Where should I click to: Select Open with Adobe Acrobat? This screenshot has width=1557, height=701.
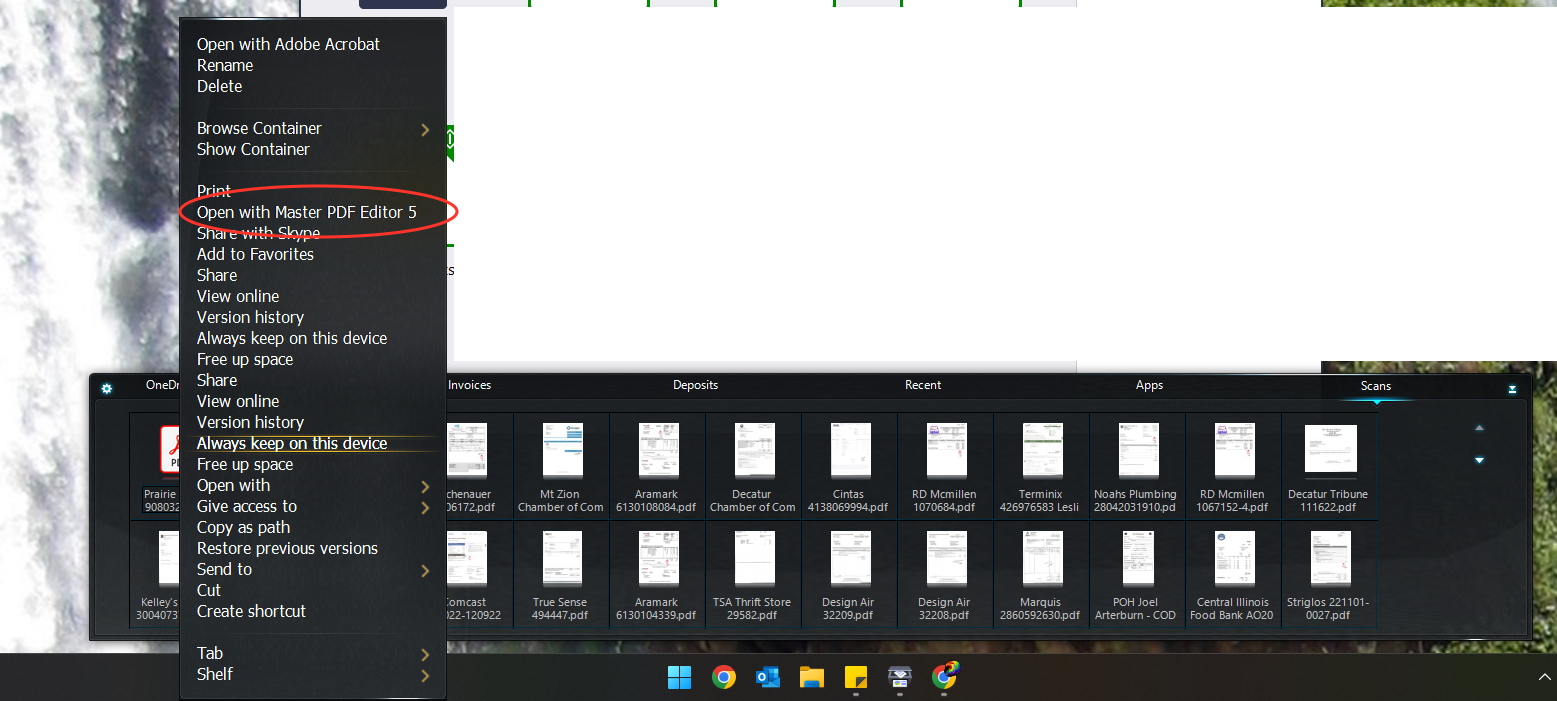(x=288, y=44)
